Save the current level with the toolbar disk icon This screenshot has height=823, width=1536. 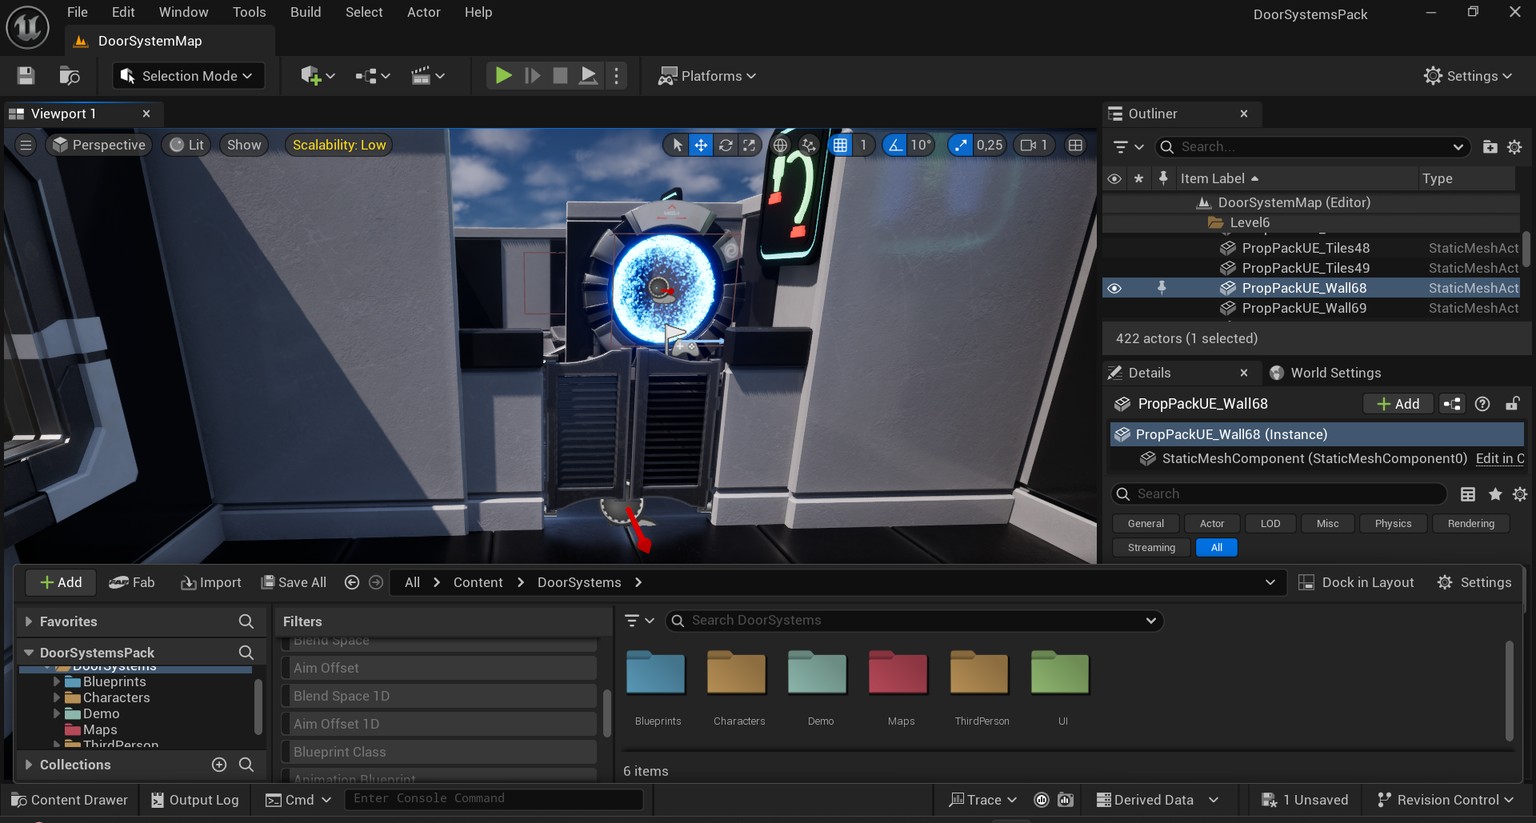point(26,76)
